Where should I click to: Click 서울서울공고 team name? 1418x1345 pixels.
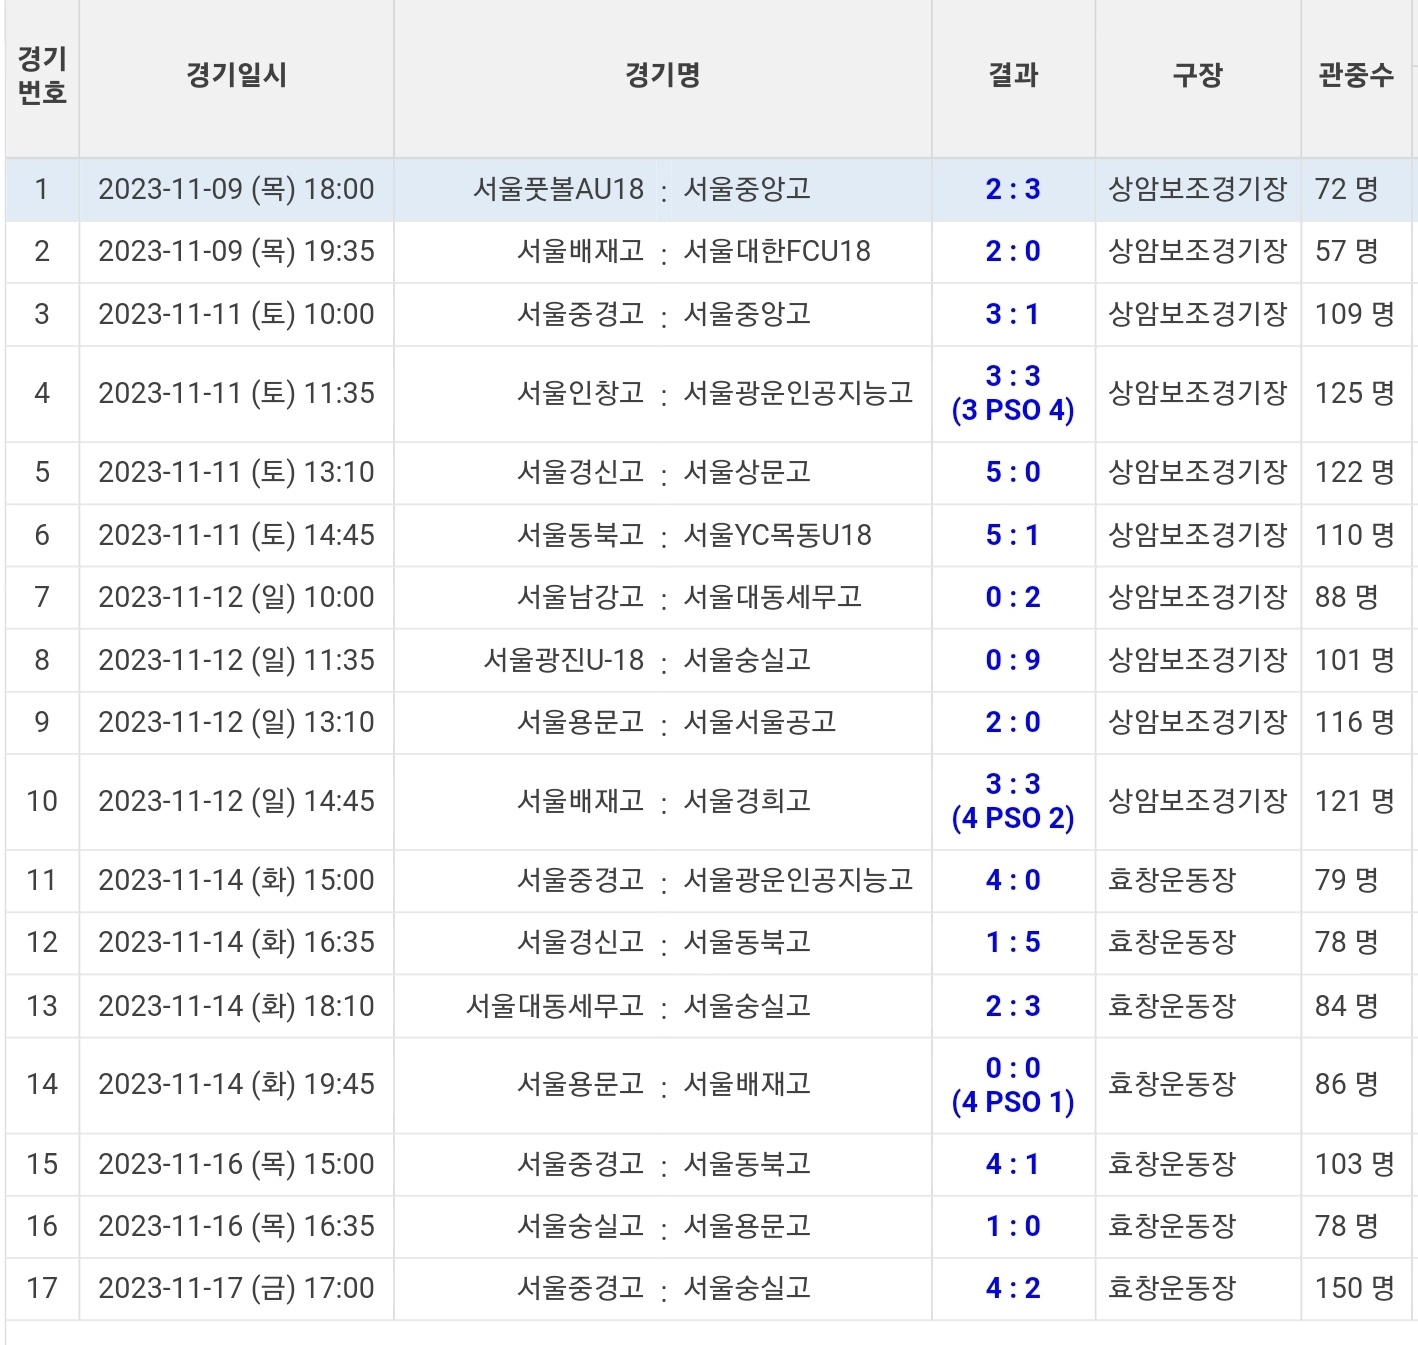759,722
